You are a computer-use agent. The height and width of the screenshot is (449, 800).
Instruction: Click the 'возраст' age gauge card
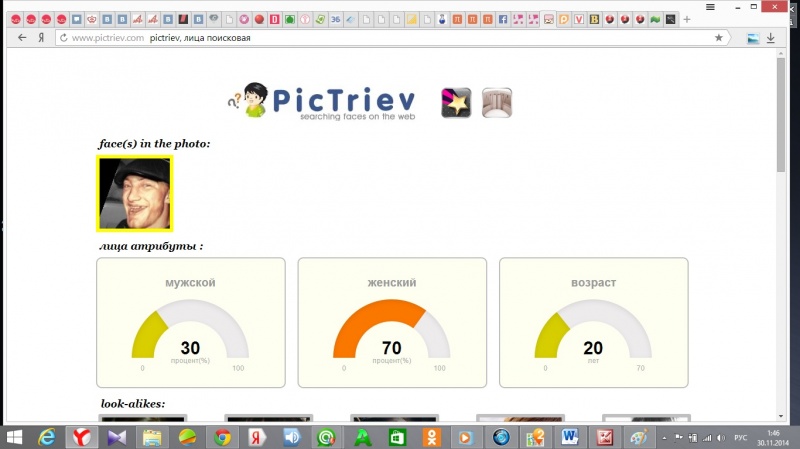(x=593, y=323)
